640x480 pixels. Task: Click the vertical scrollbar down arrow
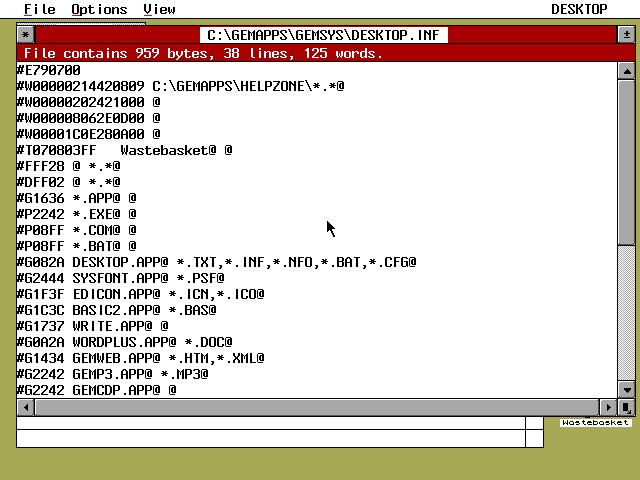pos(627,390)
